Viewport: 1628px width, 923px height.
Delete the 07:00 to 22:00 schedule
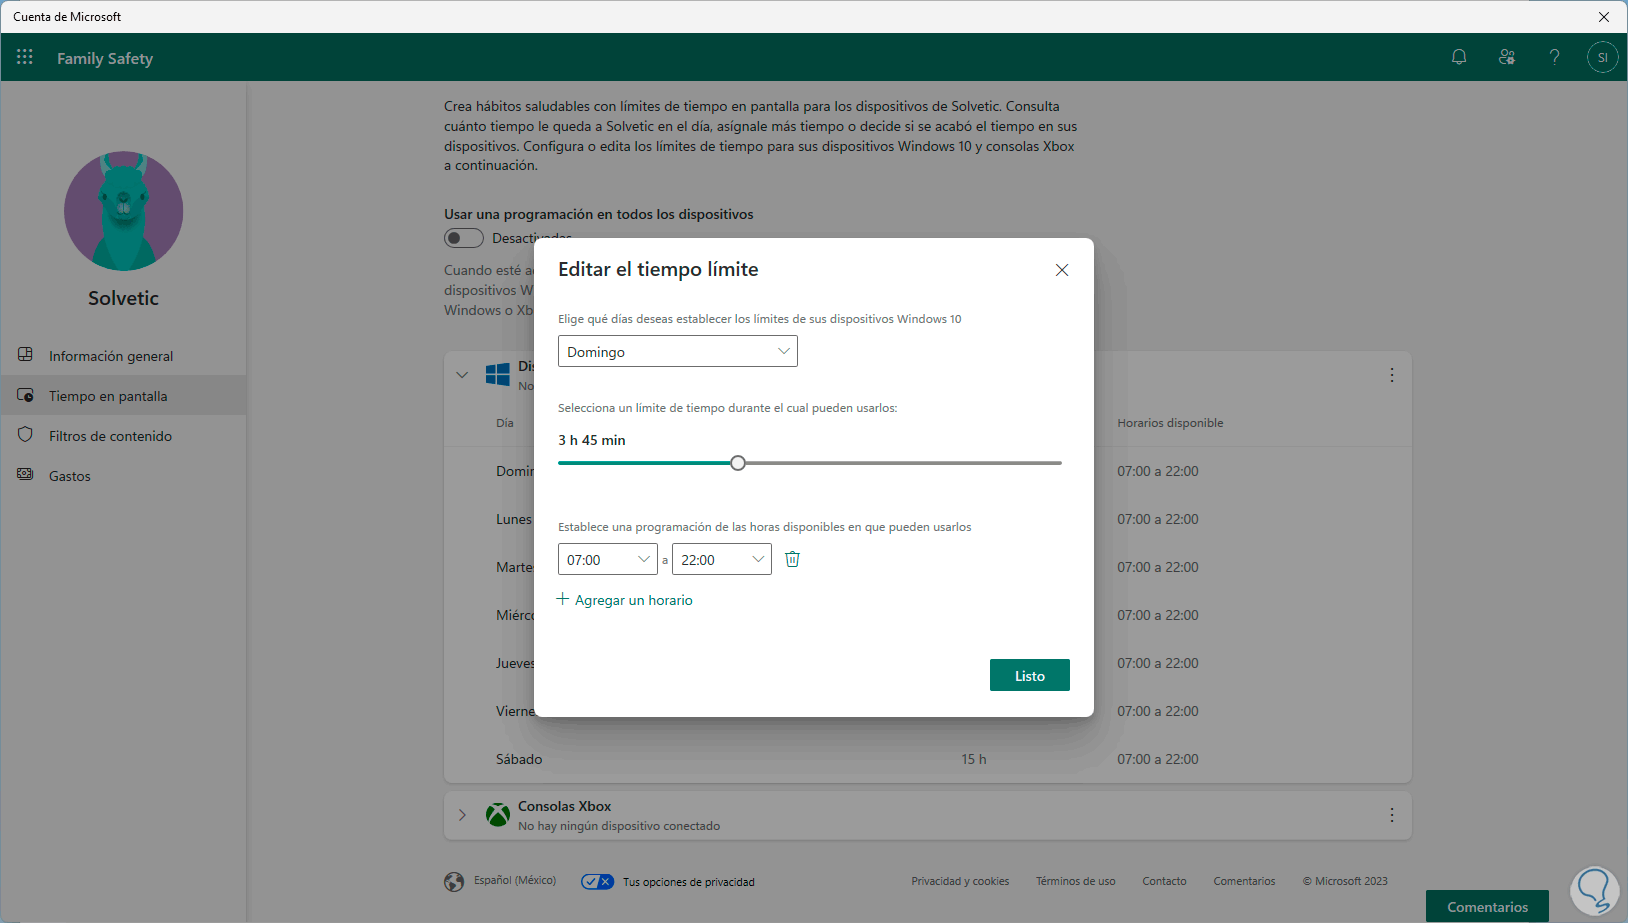click(792, 559)
